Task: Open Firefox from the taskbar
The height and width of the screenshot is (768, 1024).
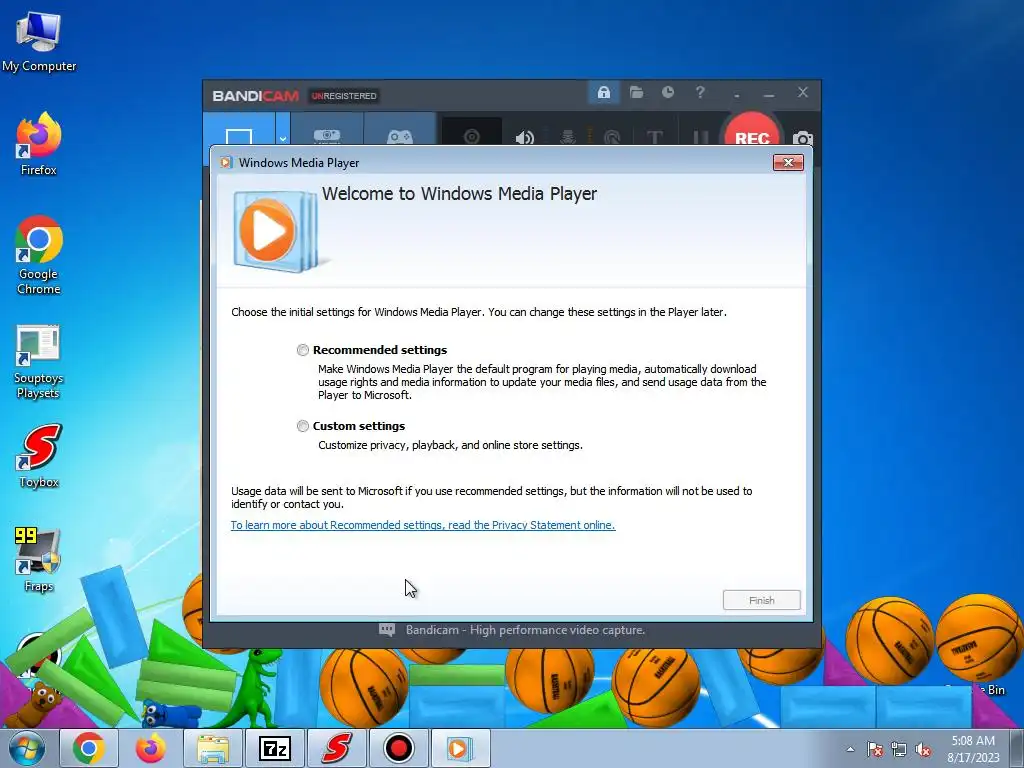Action: 151,748
